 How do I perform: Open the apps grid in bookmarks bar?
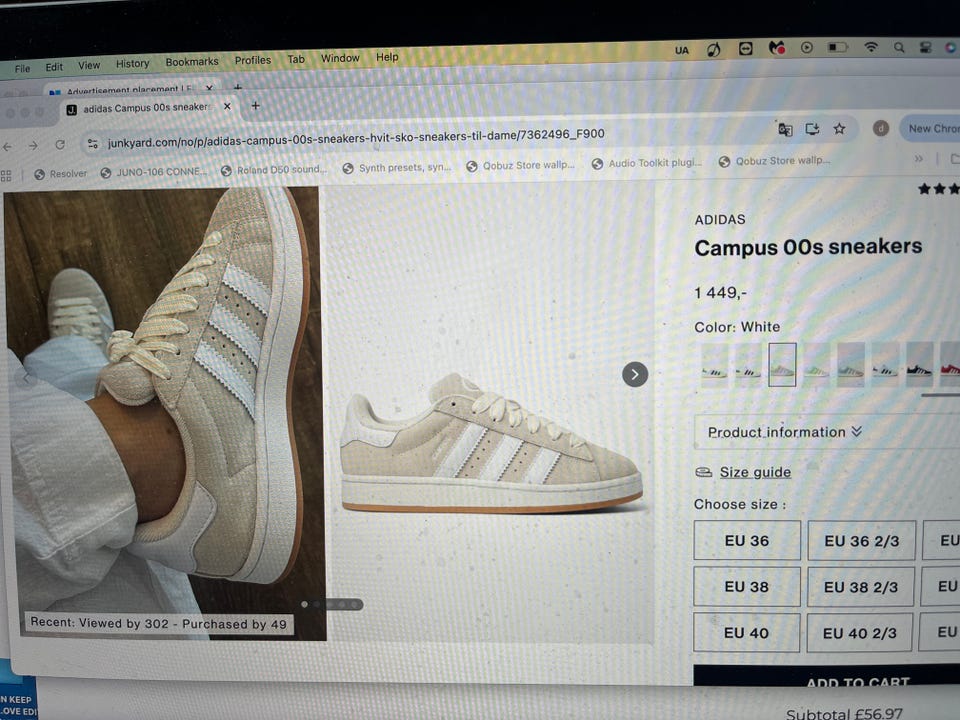pyautogui.click(x=6, y=176)
